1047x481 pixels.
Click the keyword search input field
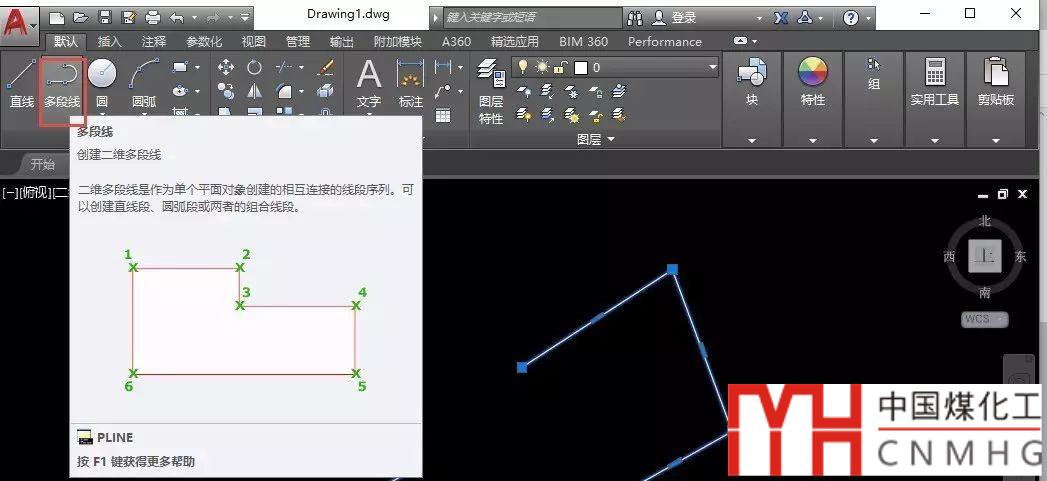(526, 18)
